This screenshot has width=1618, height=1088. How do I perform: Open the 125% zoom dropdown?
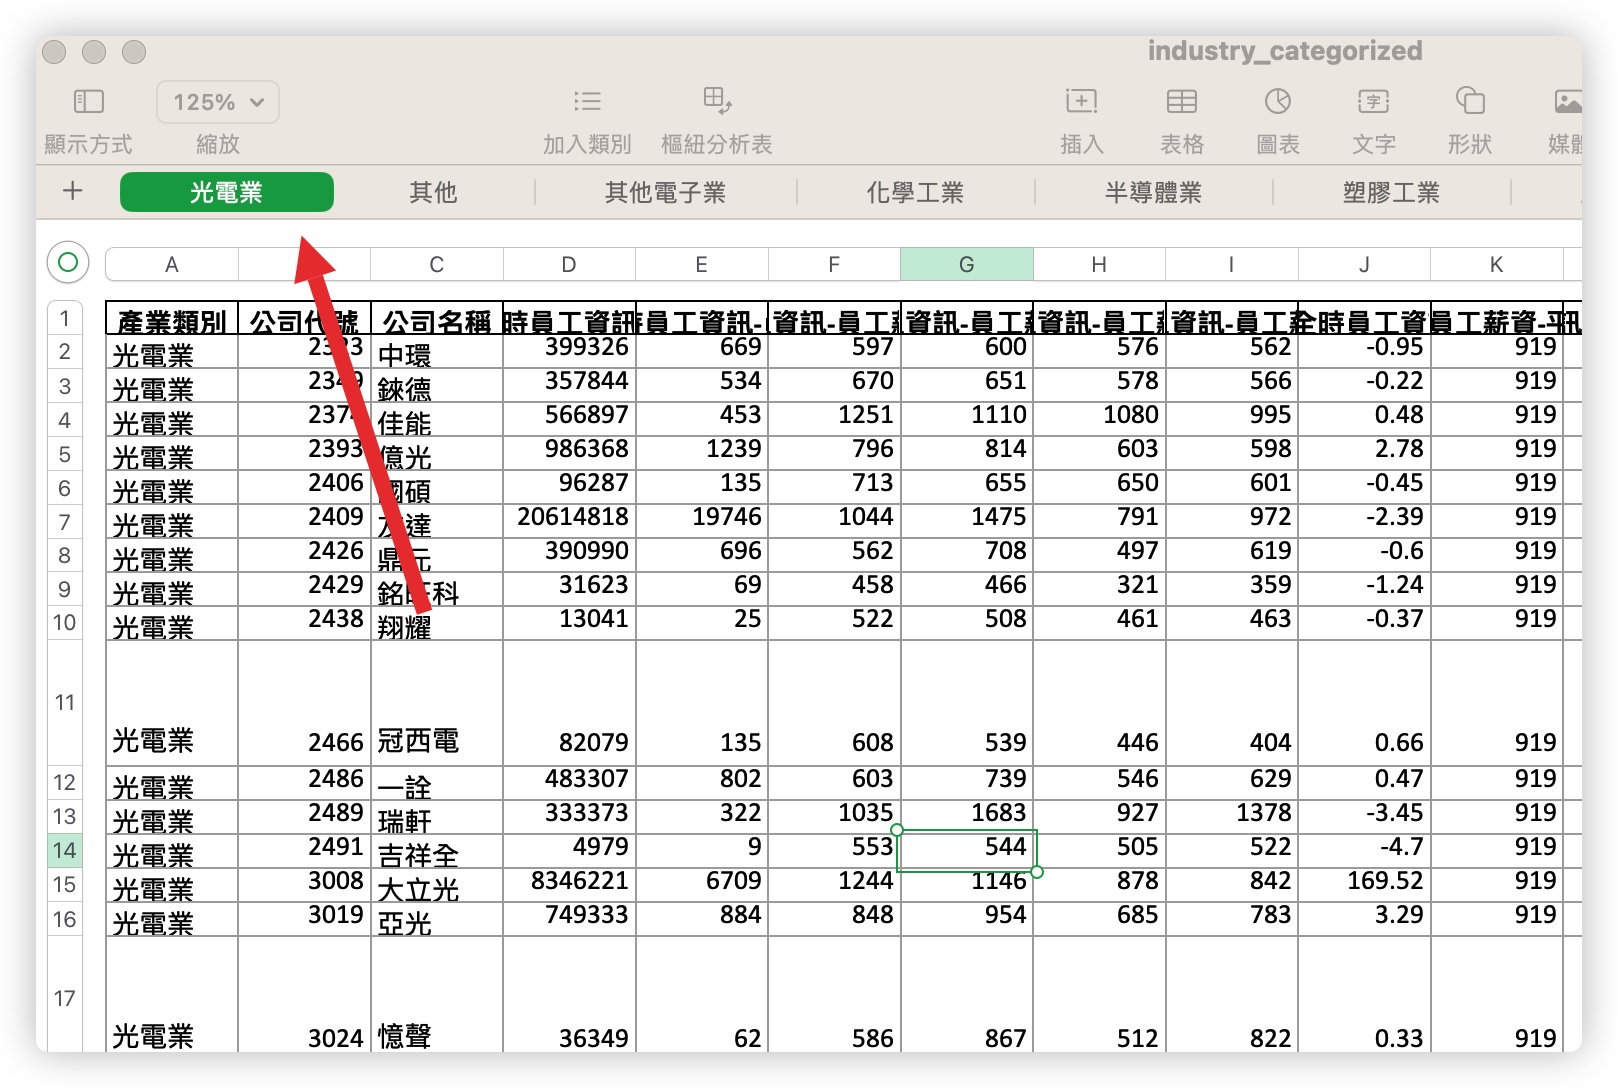[218, 102]
